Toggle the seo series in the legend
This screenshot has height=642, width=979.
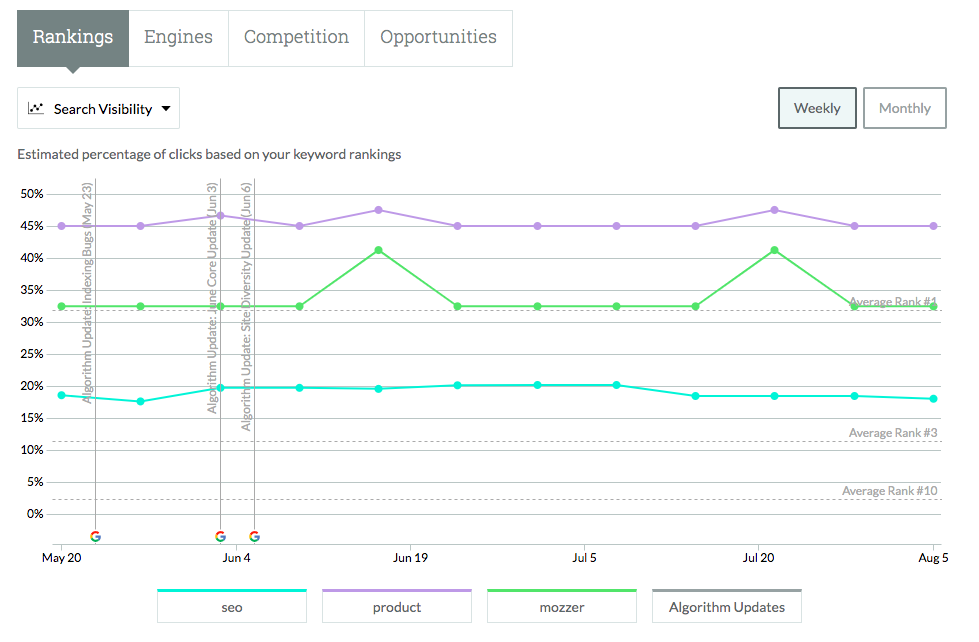click(x=231, y=605)
